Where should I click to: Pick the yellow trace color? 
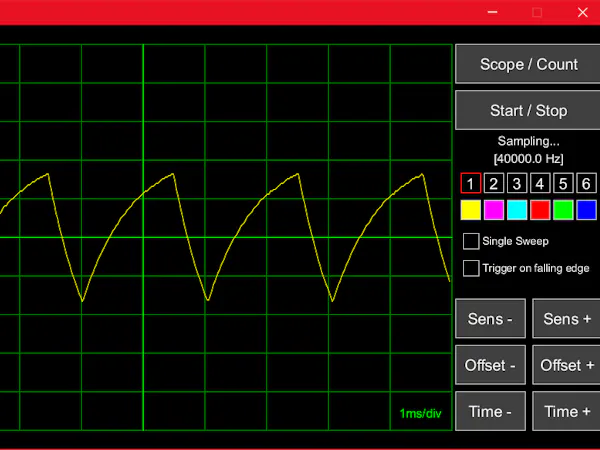pyautogui.click(x=471, y=210)
